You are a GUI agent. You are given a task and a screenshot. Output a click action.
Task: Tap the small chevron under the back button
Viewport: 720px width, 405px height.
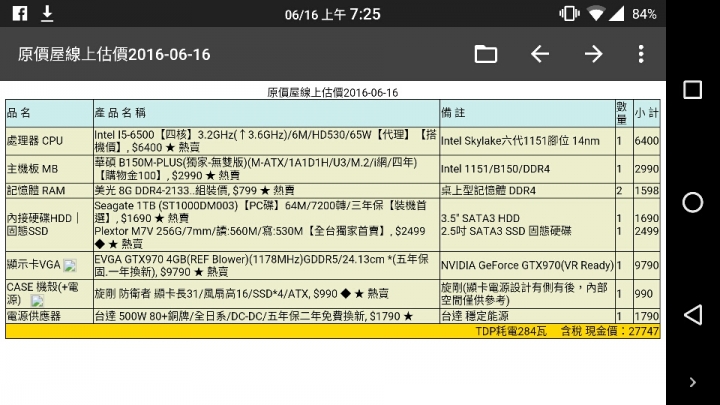693,382
